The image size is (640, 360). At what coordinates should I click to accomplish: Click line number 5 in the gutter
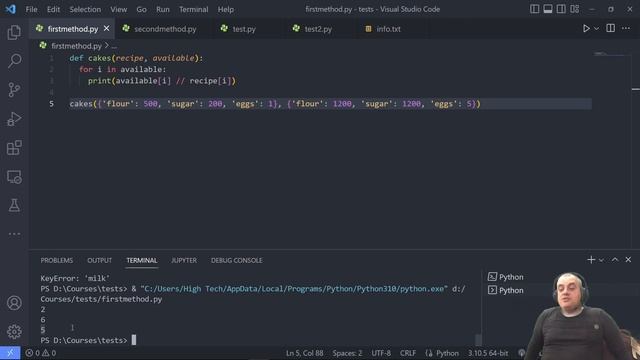(51, 104)
